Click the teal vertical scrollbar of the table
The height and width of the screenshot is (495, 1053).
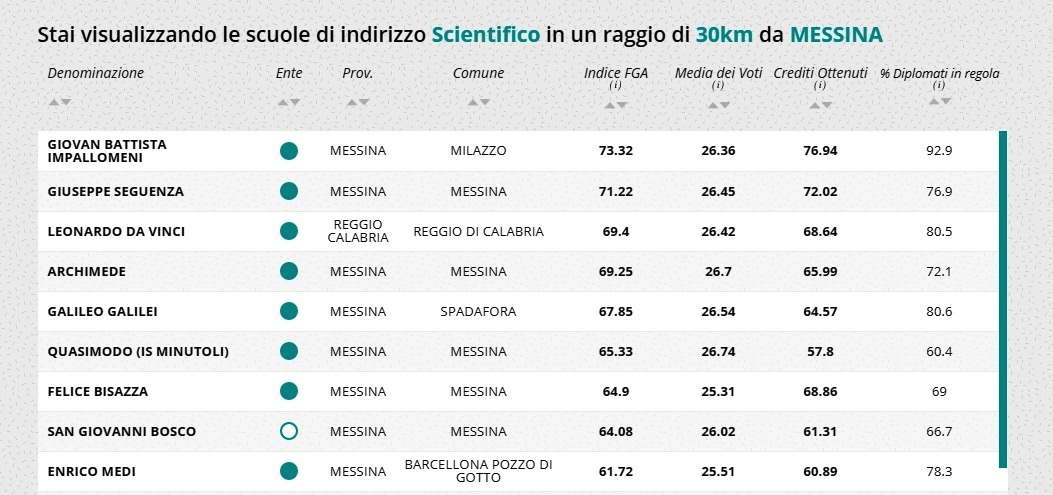pos(1002,300)
